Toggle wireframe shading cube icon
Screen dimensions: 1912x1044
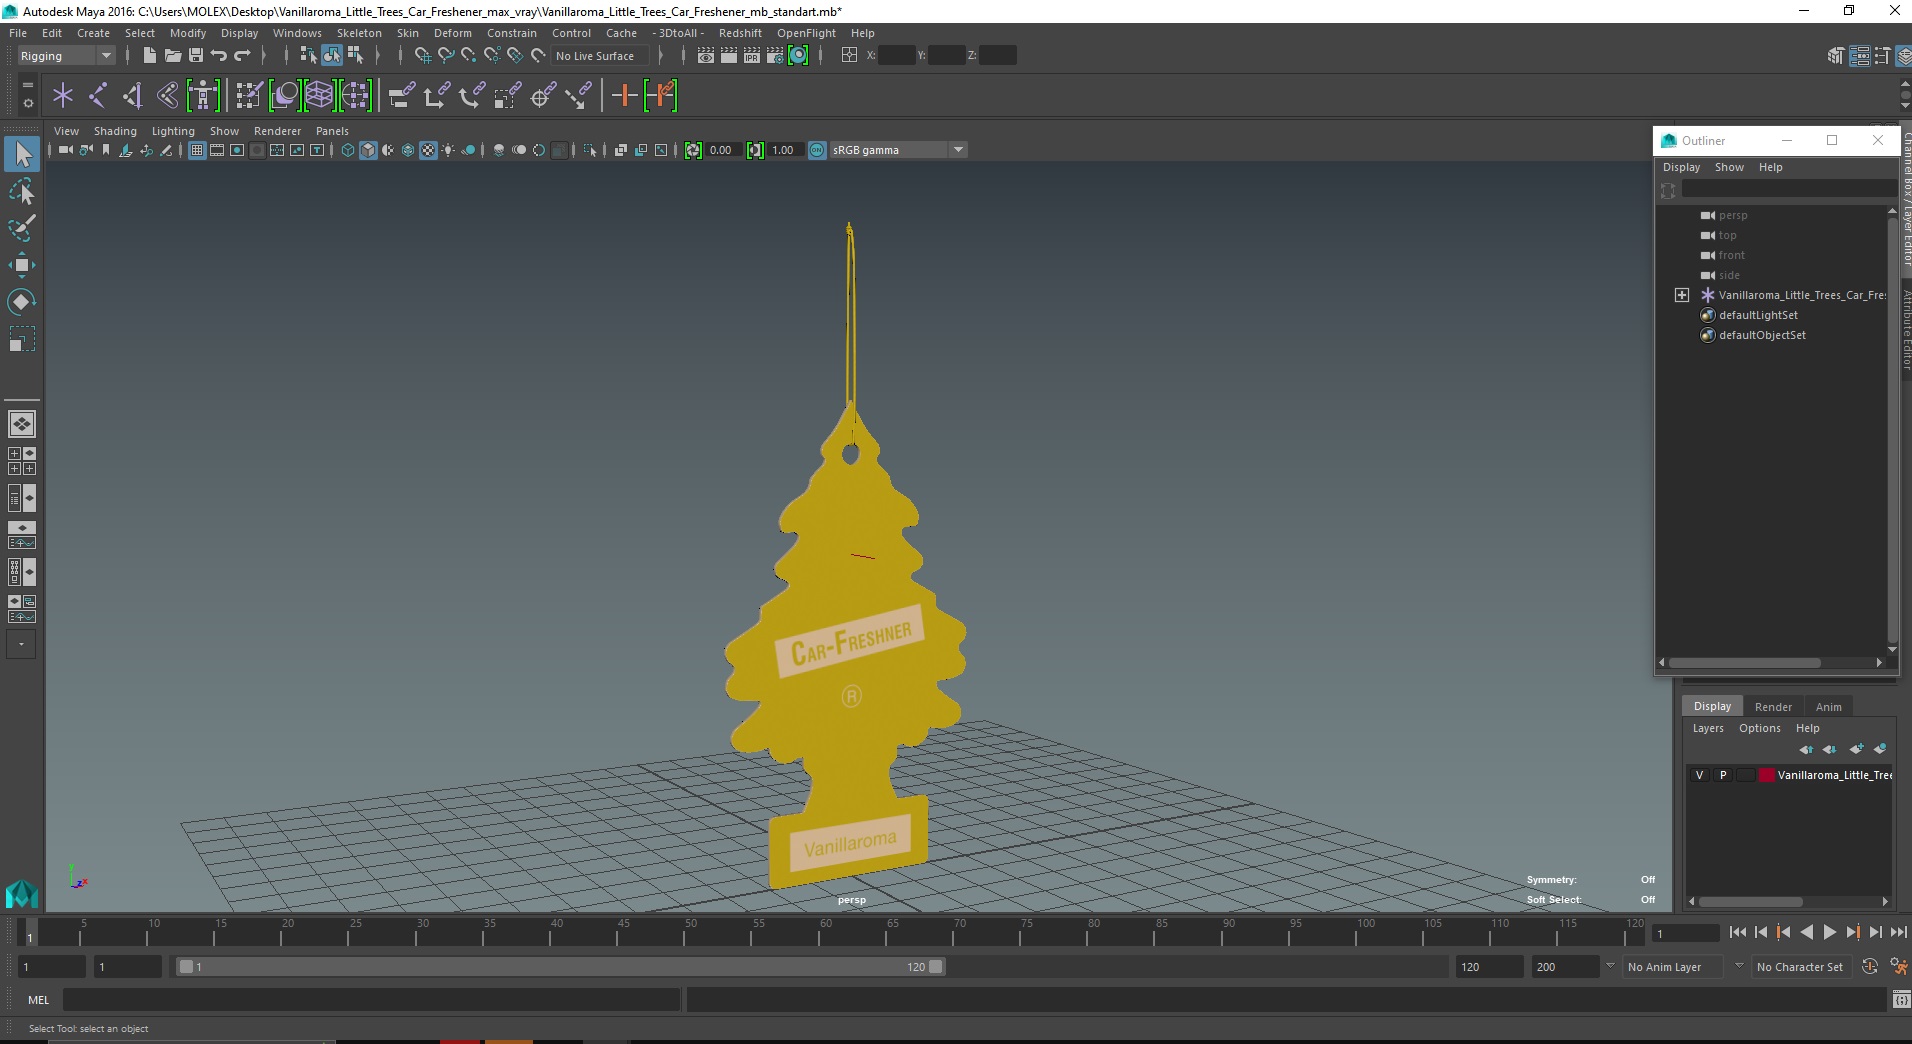(348, 150)
